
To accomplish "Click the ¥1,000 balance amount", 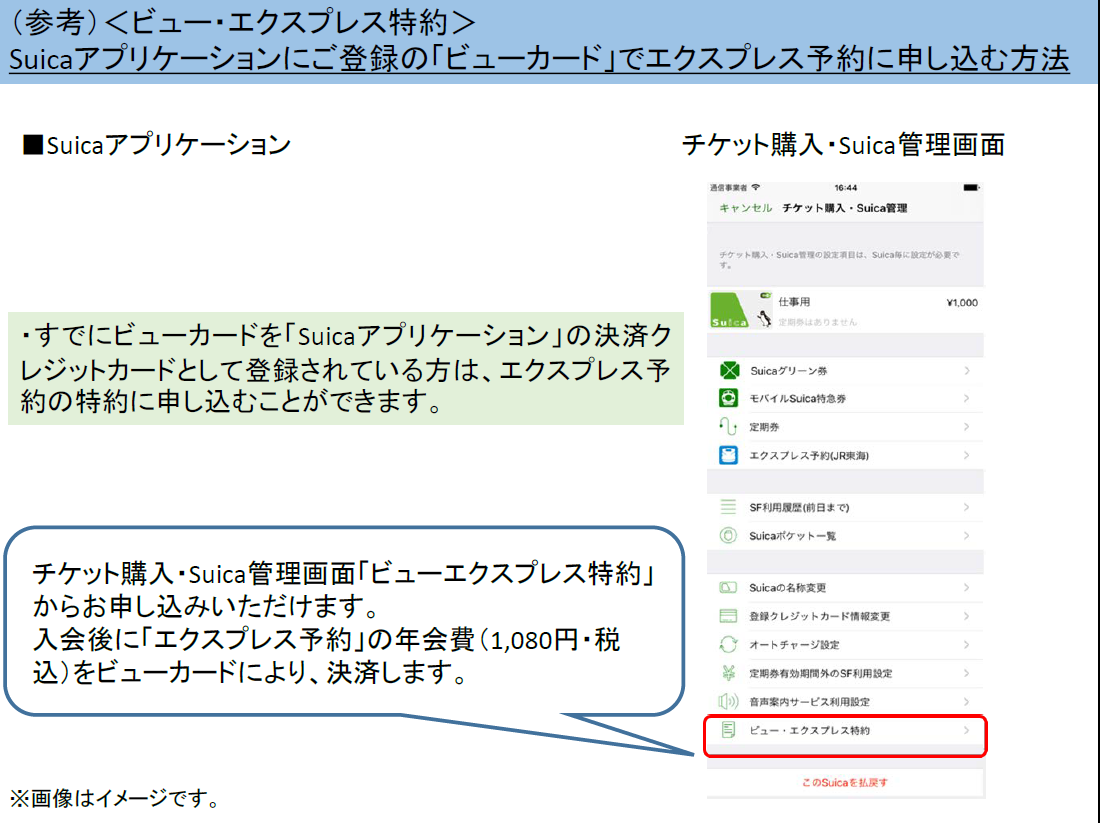I will (962, 302).
